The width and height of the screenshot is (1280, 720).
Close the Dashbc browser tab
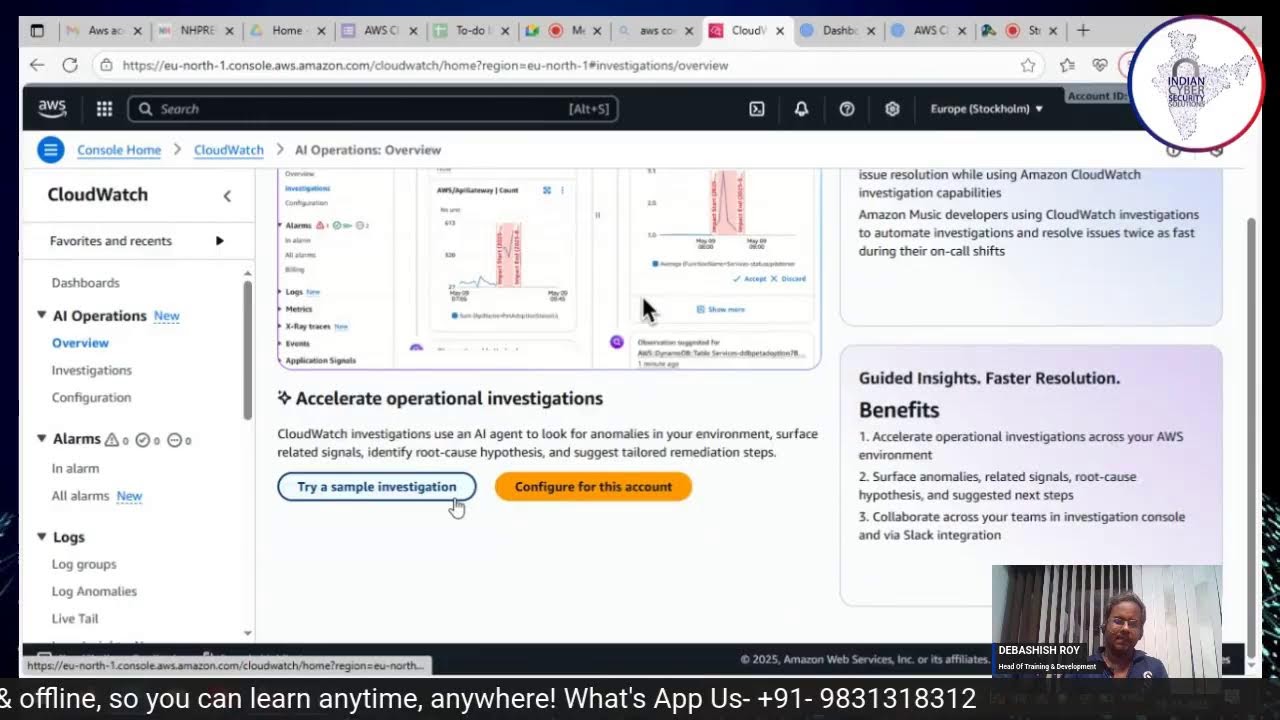(x=872, y=31)
